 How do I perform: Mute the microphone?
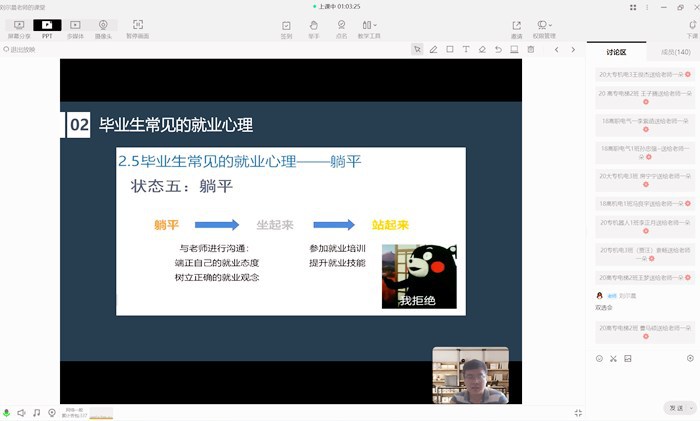[x=7, y=412]
